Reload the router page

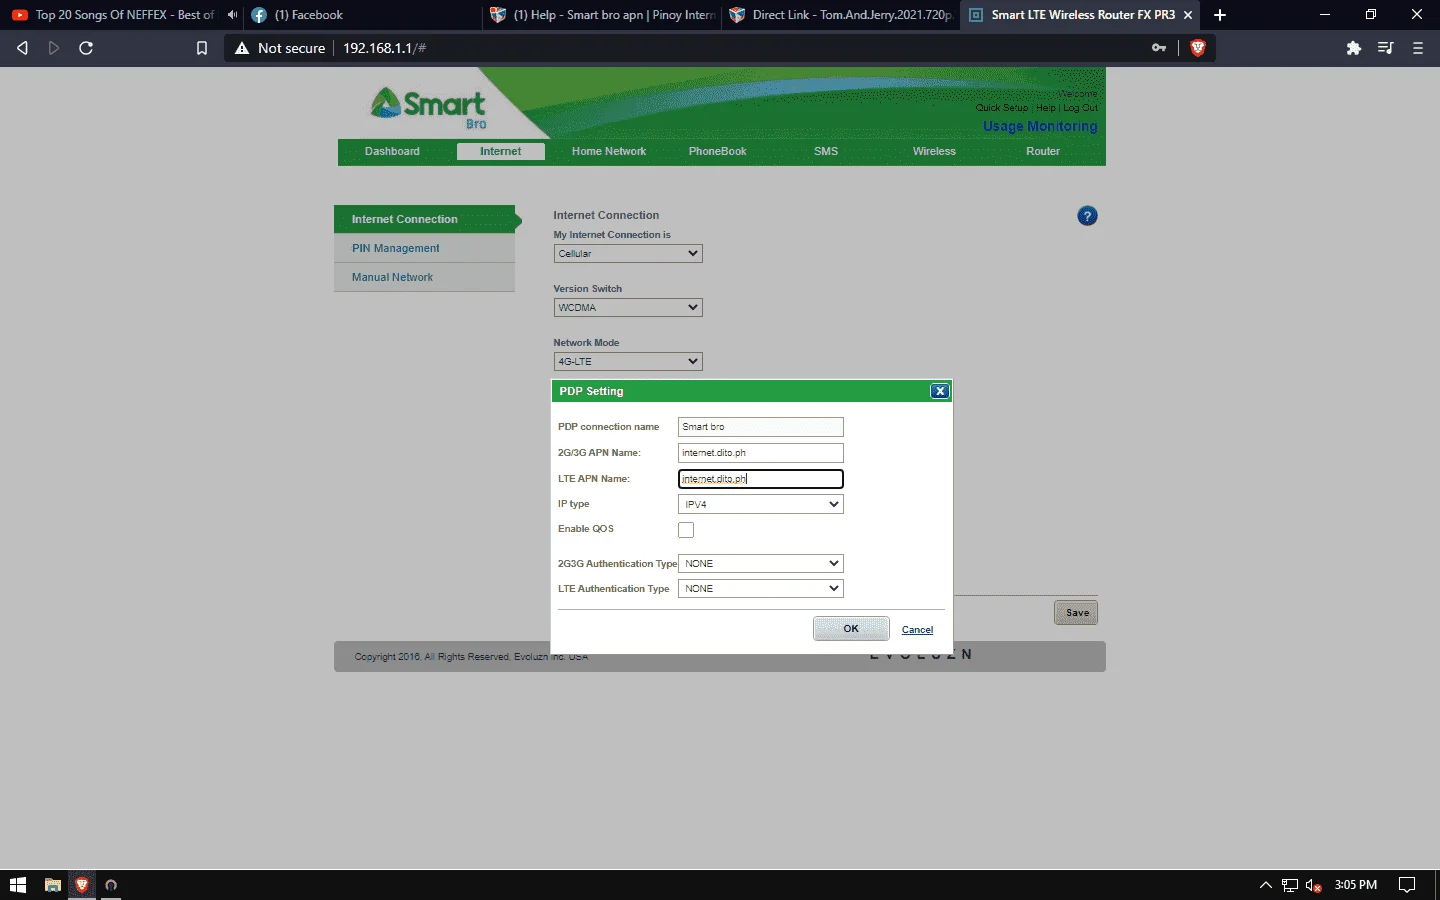click(86, 48)
